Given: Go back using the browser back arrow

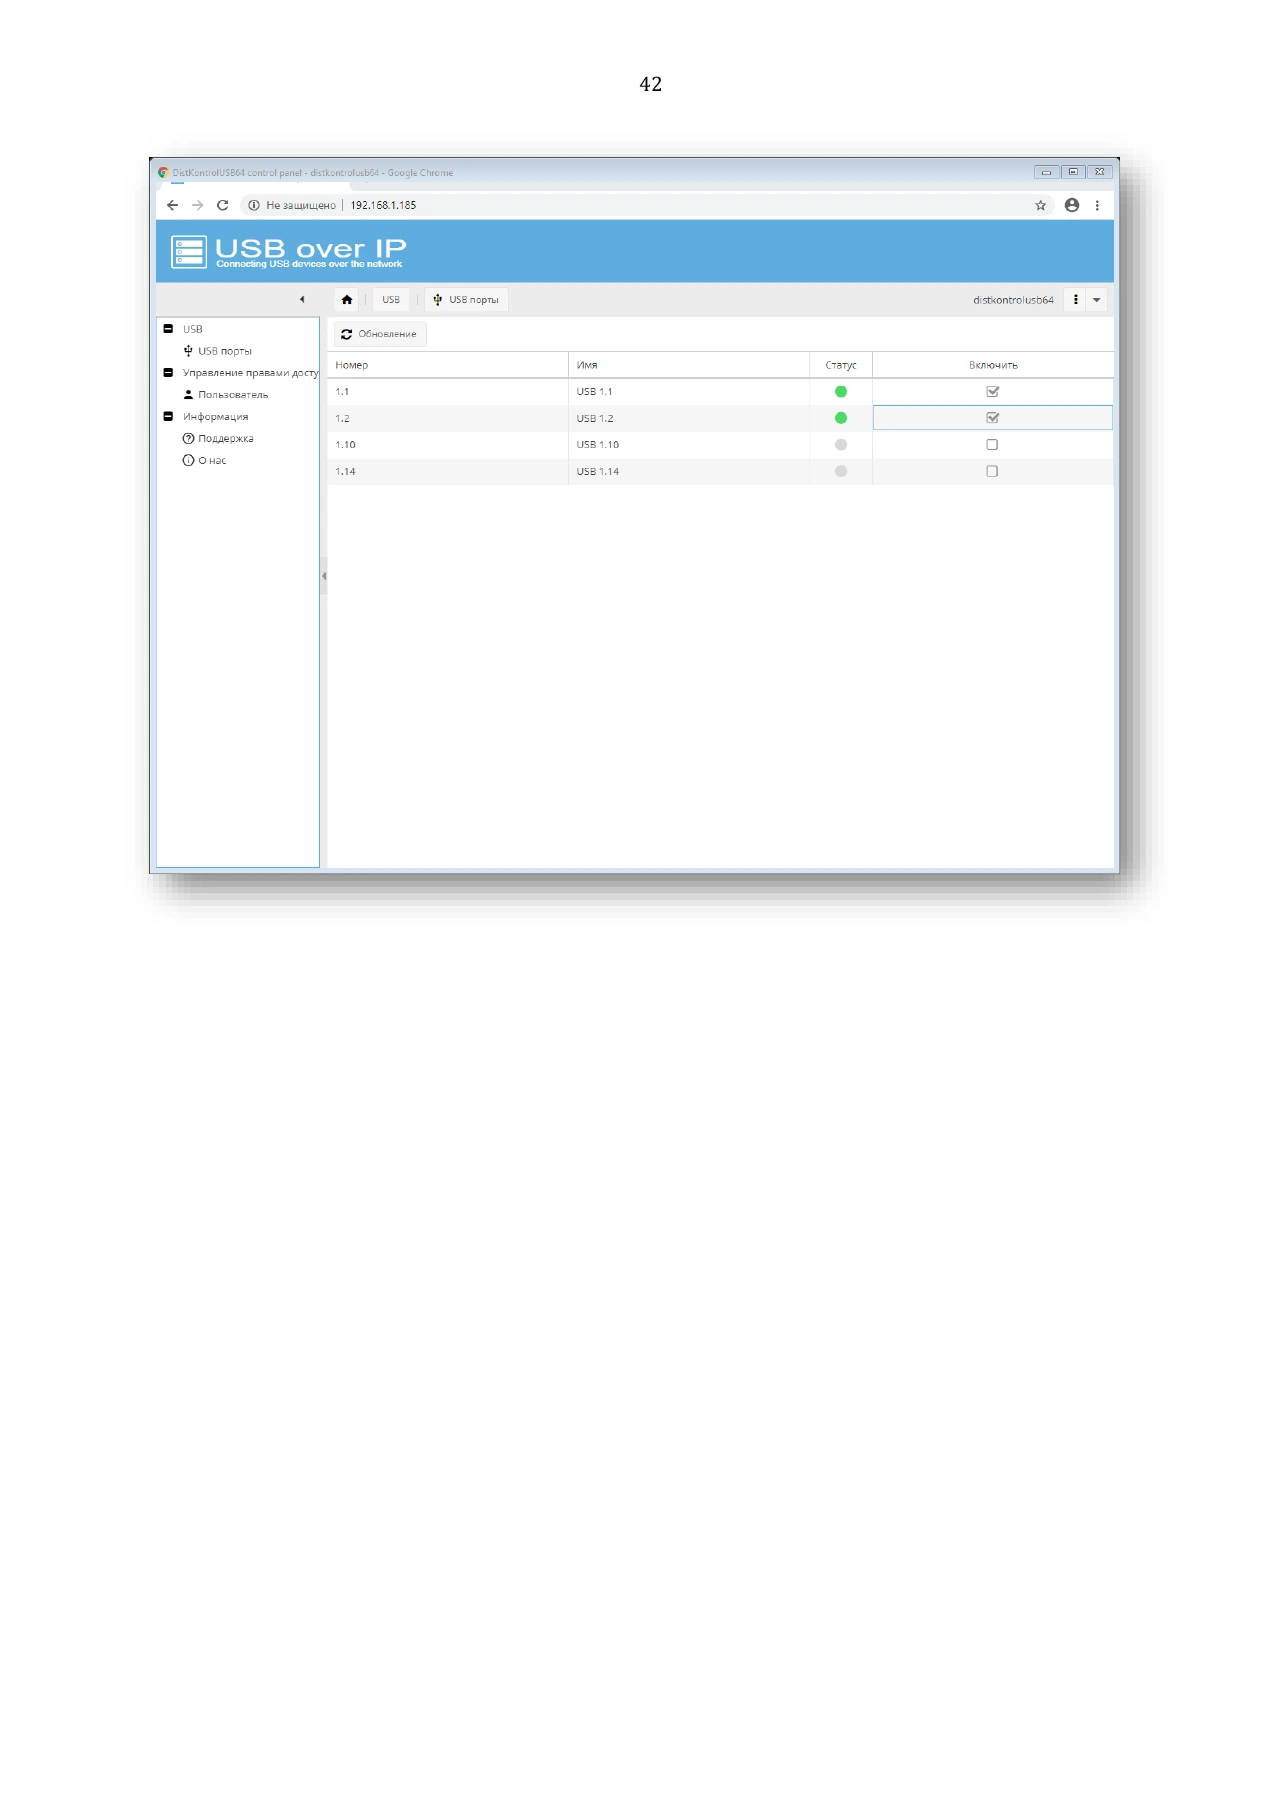Looking at the screenshot, I should coord(172,205).
